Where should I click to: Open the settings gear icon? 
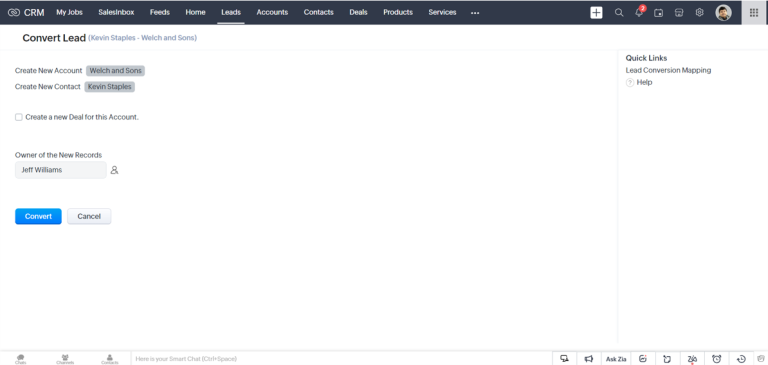(x=699, y=13)
